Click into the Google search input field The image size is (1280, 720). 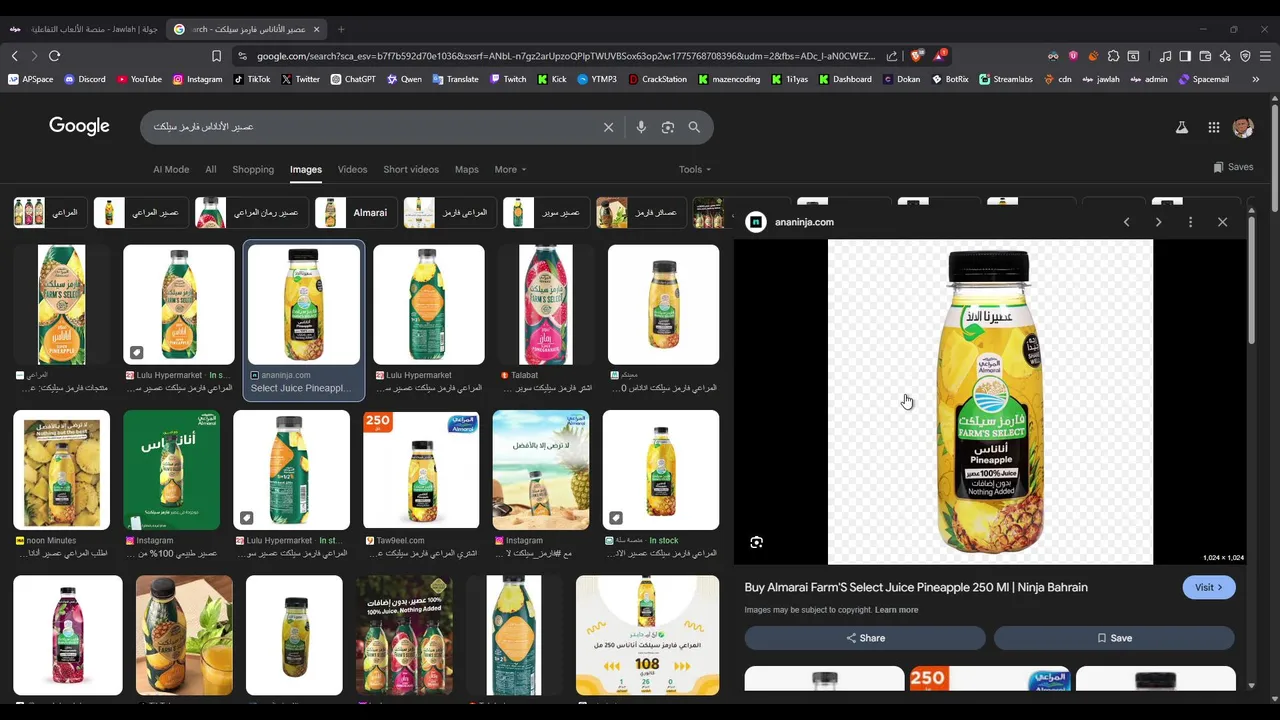(375, 127)
